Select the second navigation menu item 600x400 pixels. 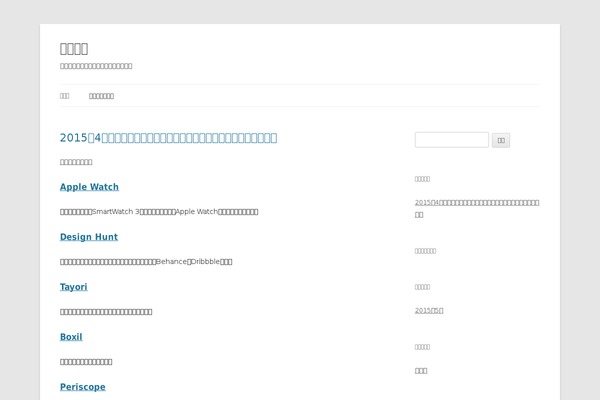click(101, 96)
